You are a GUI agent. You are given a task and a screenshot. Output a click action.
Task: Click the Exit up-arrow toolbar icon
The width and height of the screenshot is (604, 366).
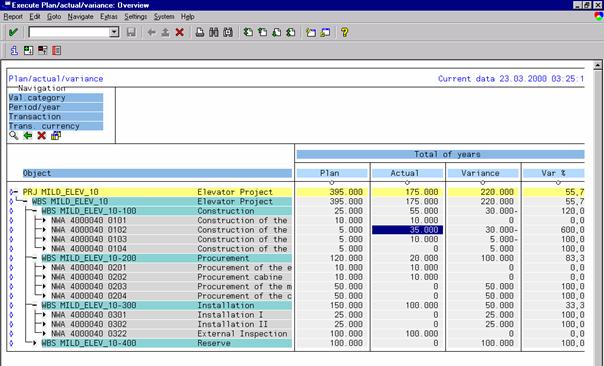[x=165, y=32]
